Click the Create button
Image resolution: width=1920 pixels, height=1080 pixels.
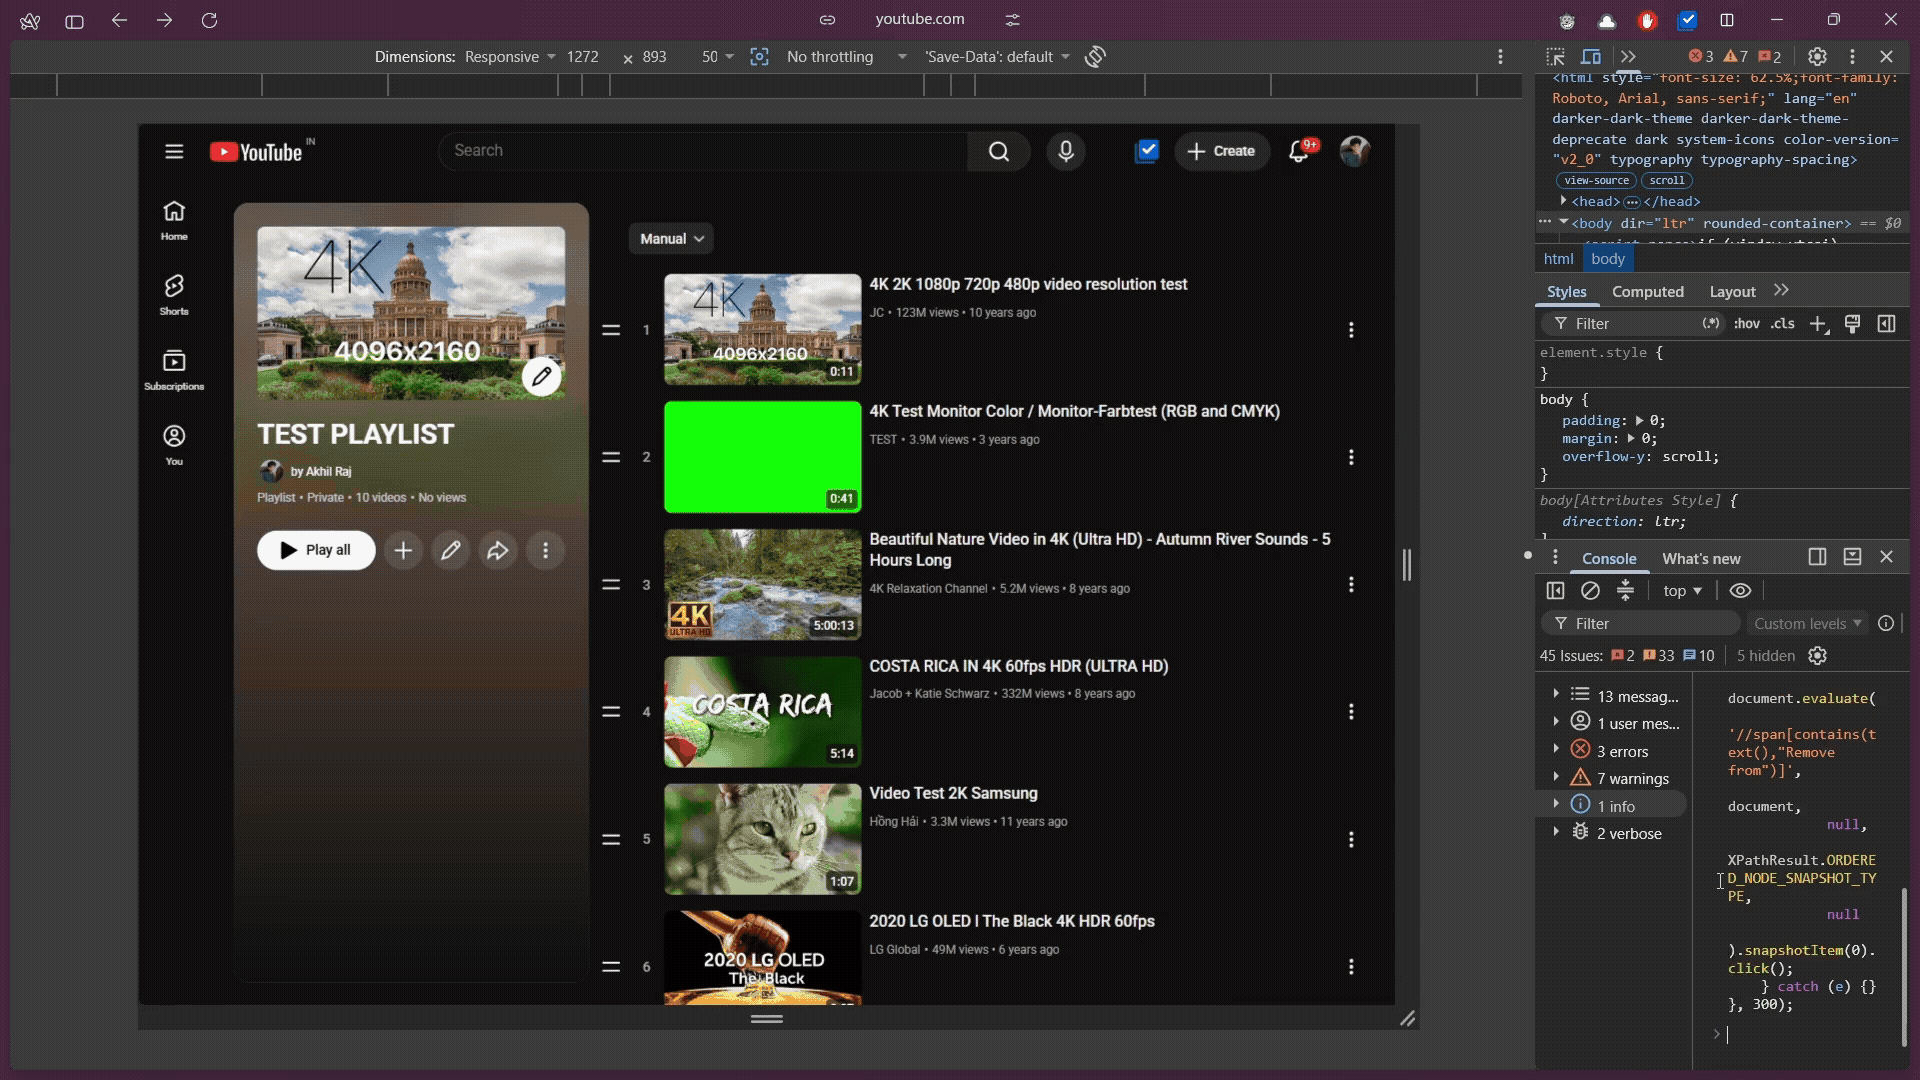(1222, 151)
